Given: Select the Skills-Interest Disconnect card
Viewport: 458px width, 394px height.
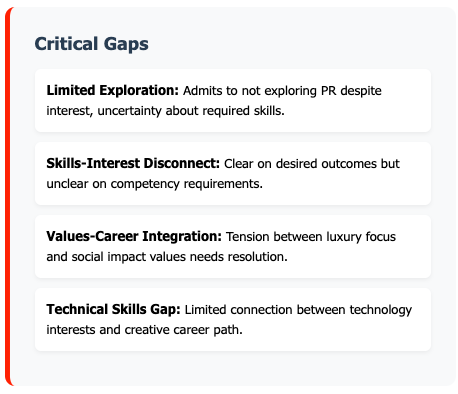Looking at the screenshot, I should (233, 174).
